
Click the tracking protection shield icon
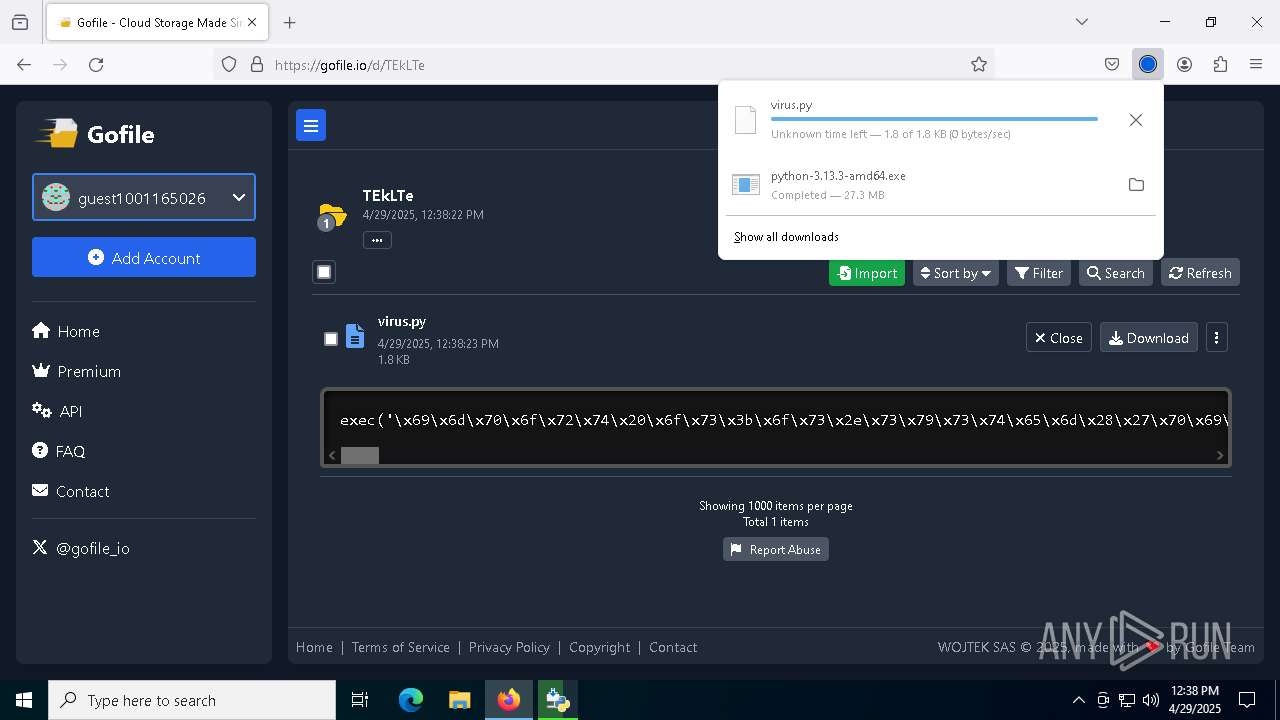(229, 64)
